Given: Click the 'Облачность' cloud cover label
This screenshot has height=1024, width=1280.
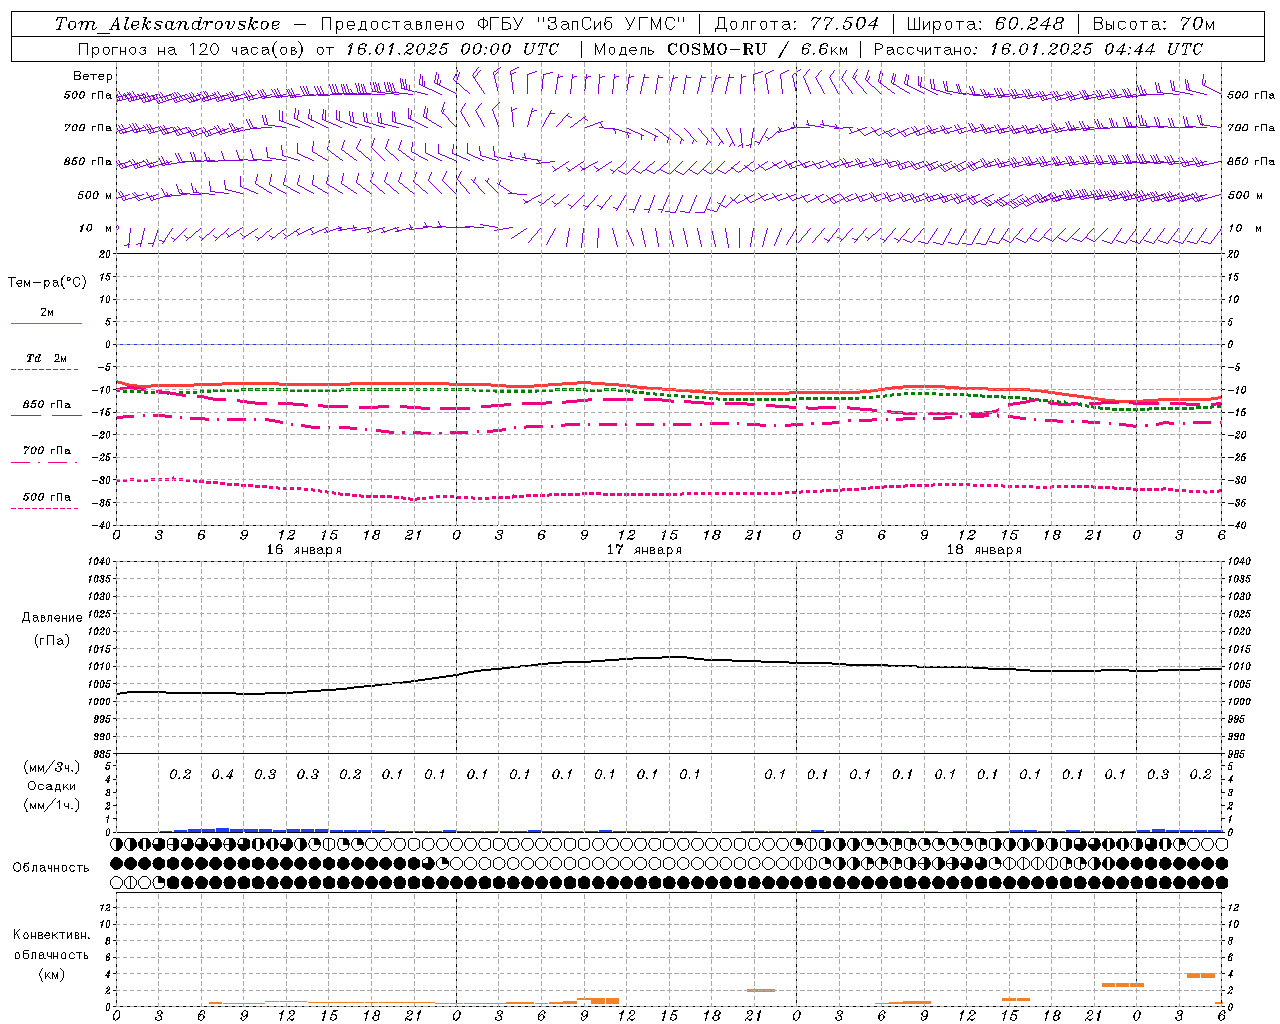Looking at the screenshot, I should pos(51,868).
